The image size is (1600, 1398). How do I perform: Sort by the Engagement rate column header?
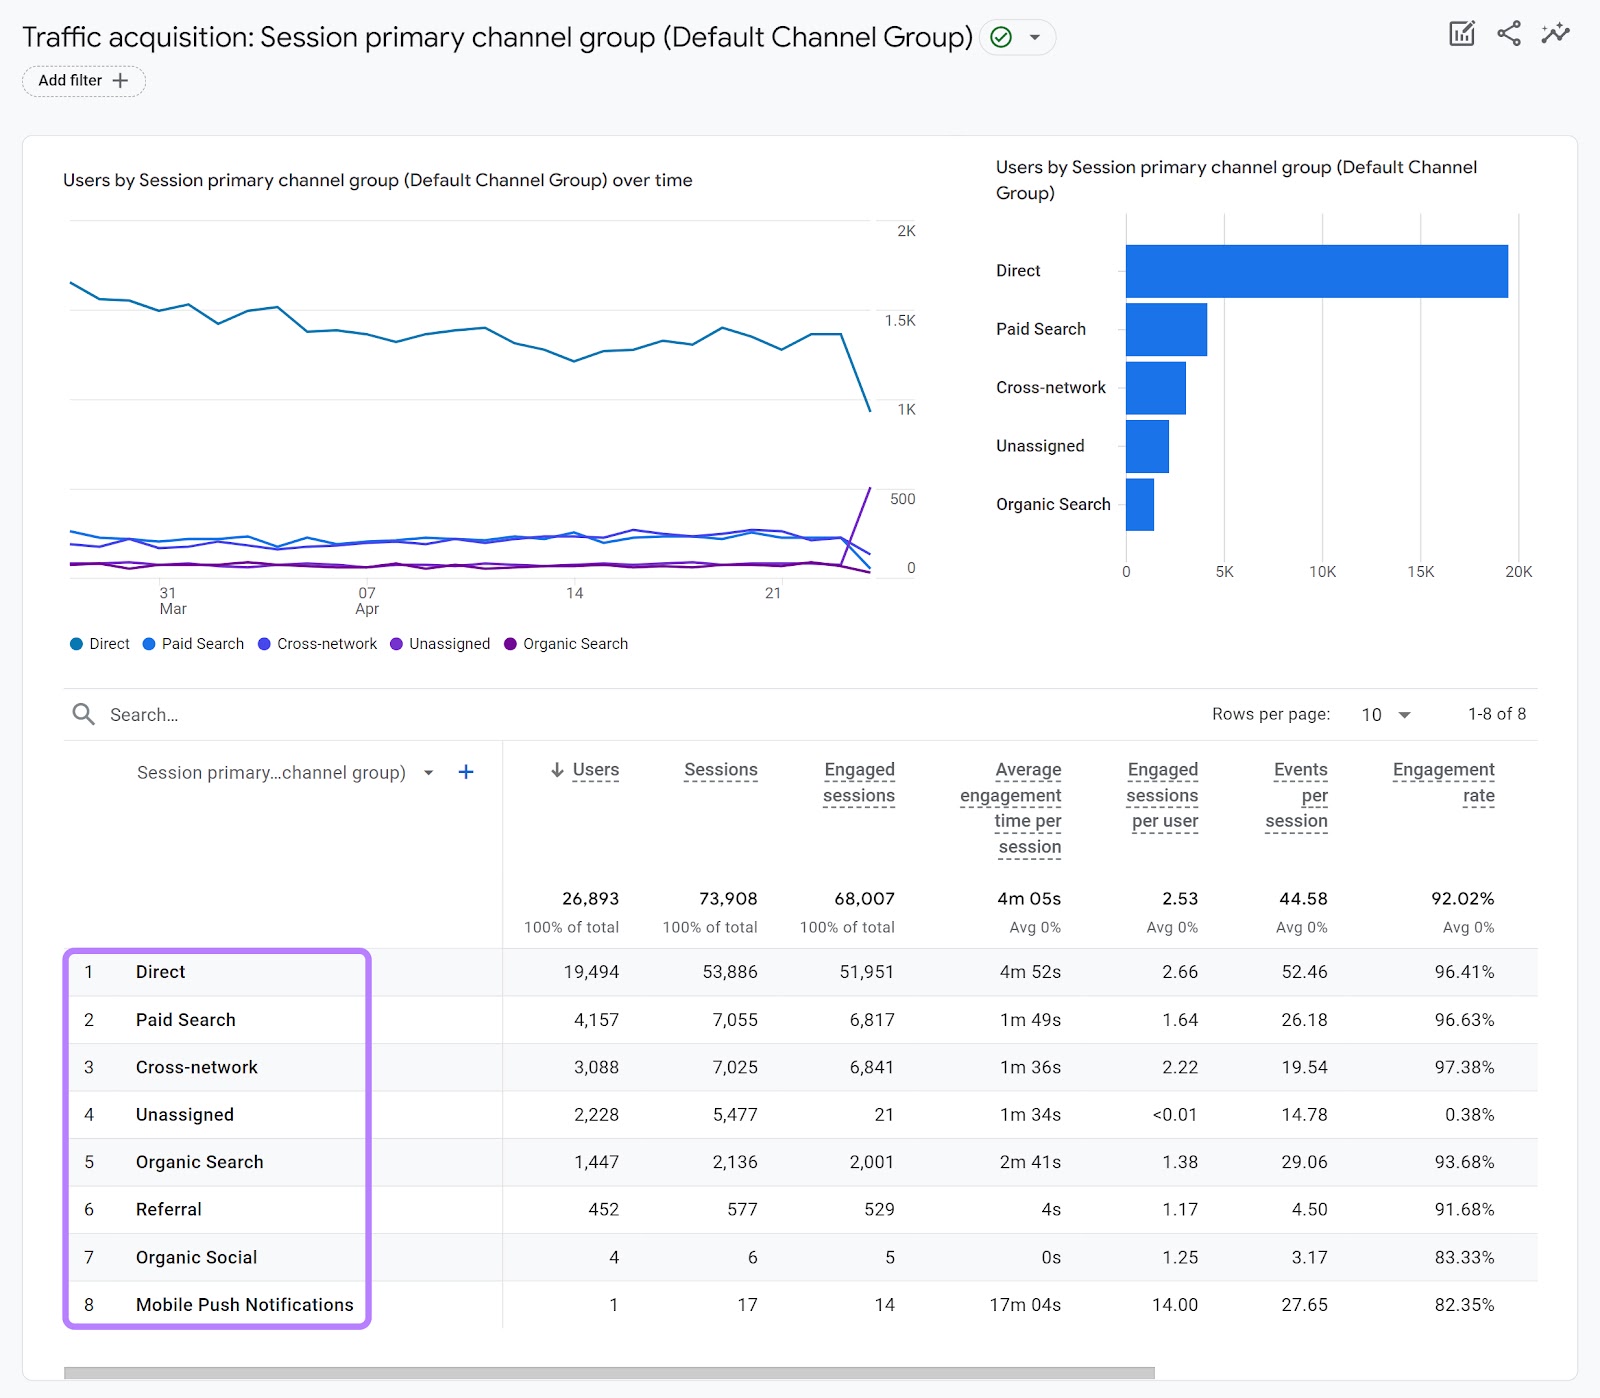coord(1443,782)
